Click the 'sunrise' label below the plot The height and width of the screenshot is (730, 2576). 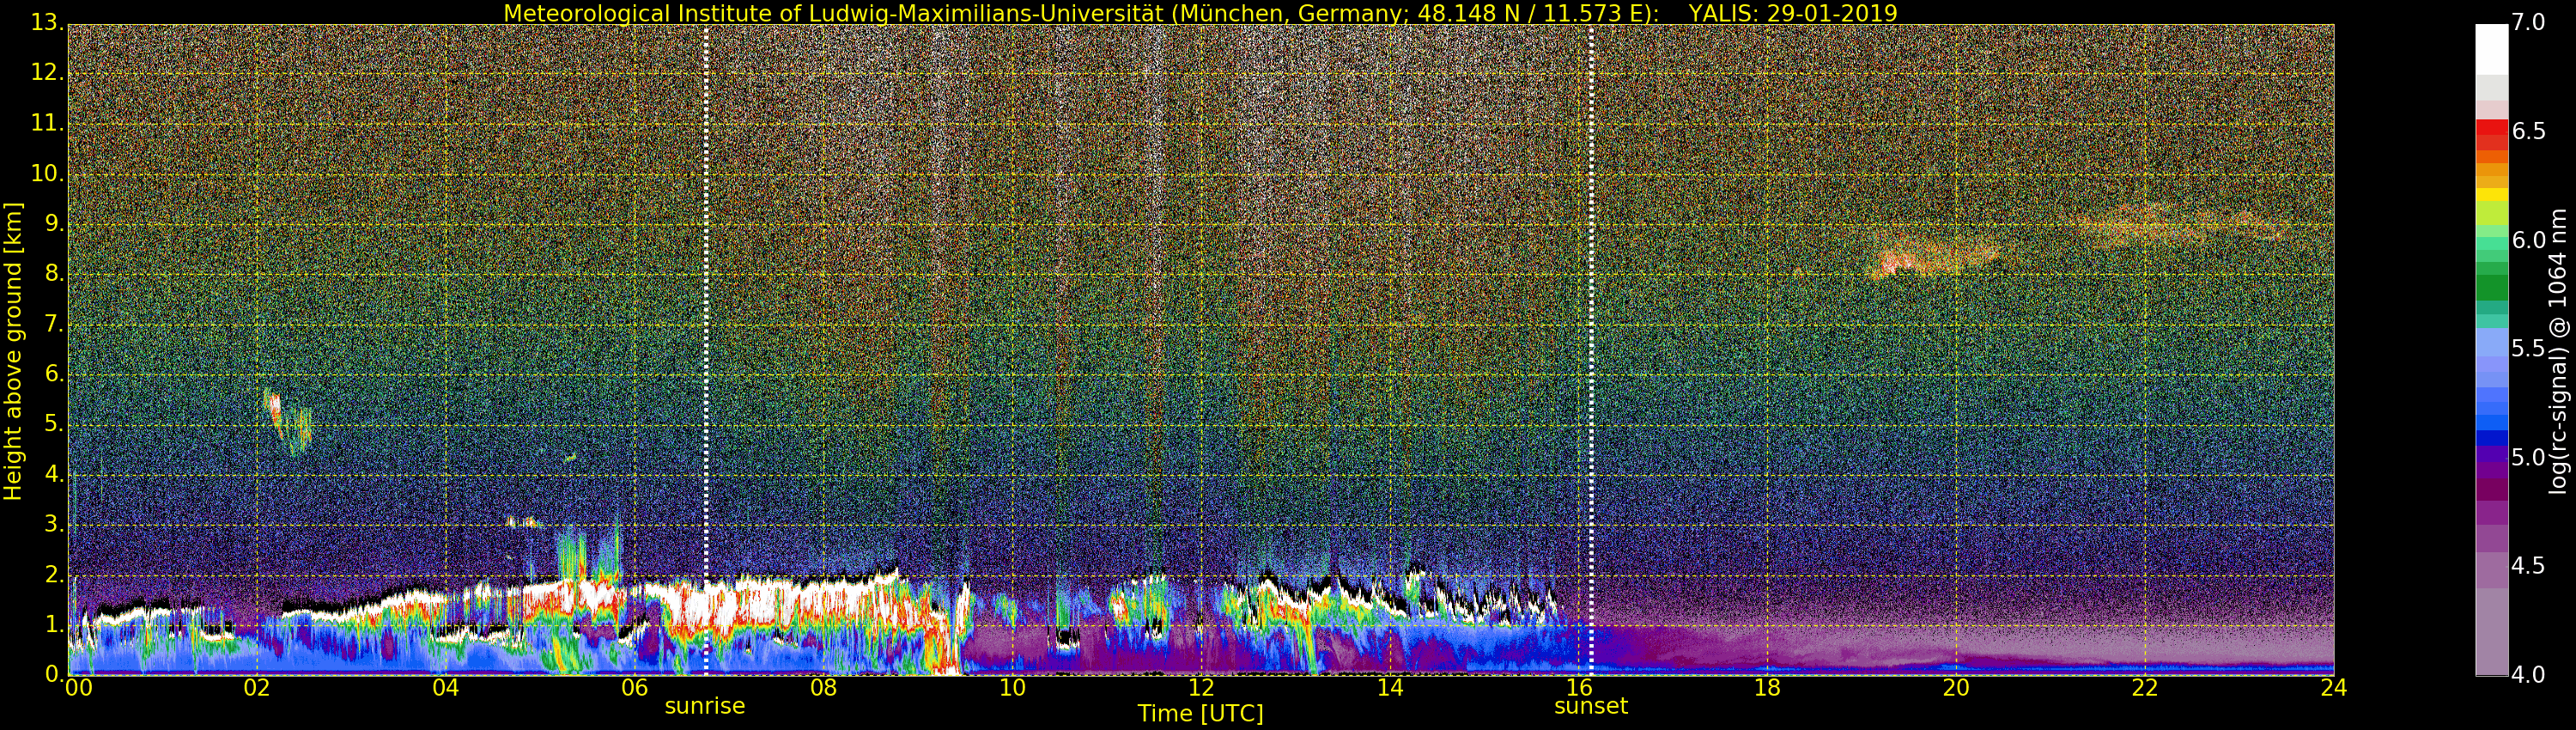point(705,706)
